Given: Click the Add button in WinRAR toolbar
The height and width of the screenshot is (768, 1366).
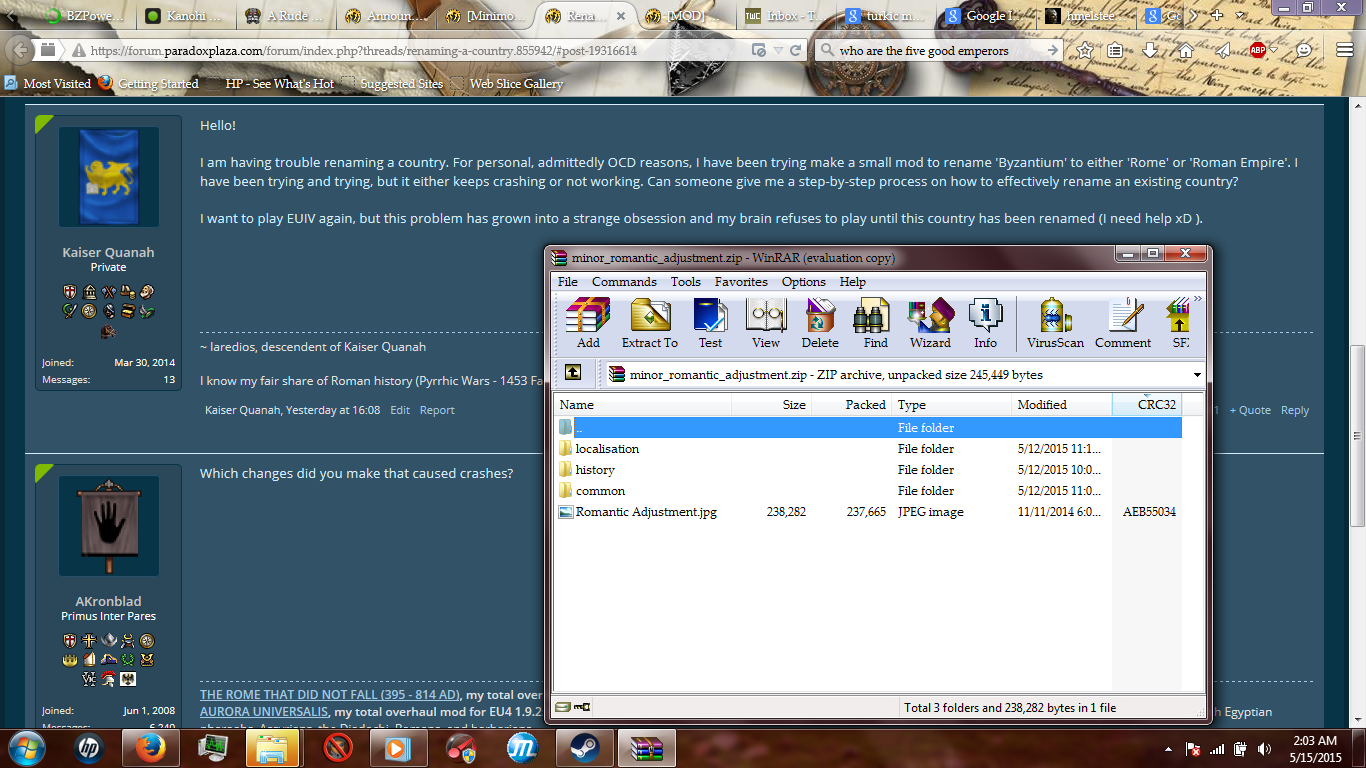Looking at the screenshot, I should click(x=588, y=324).
